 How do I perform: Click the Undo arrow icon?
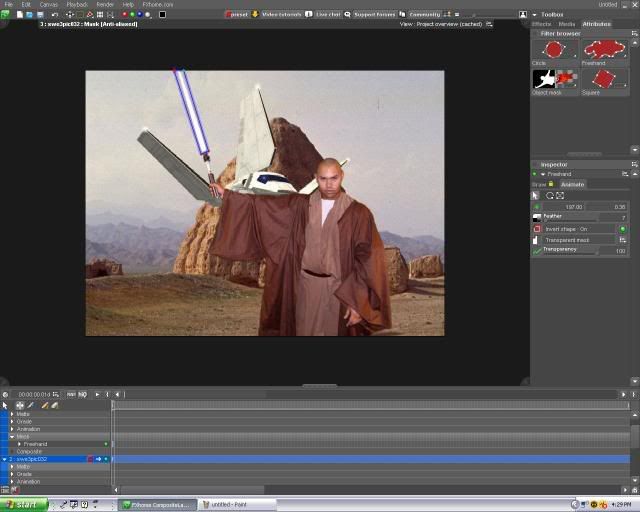point(55,14)
